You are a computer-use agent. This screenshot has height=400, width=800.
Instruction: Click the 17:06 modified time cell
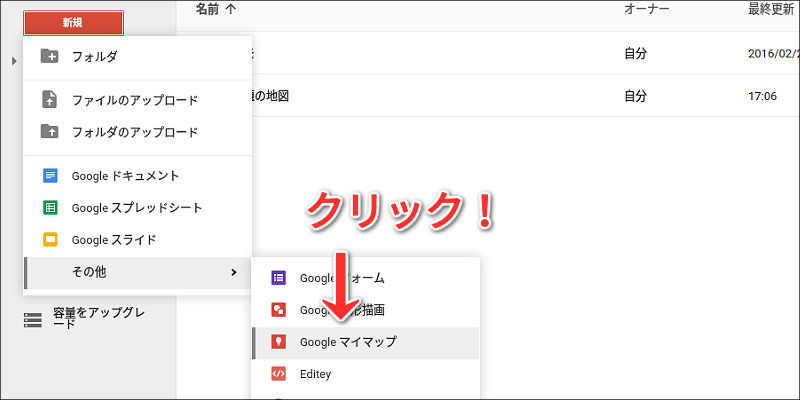[762, 96]
